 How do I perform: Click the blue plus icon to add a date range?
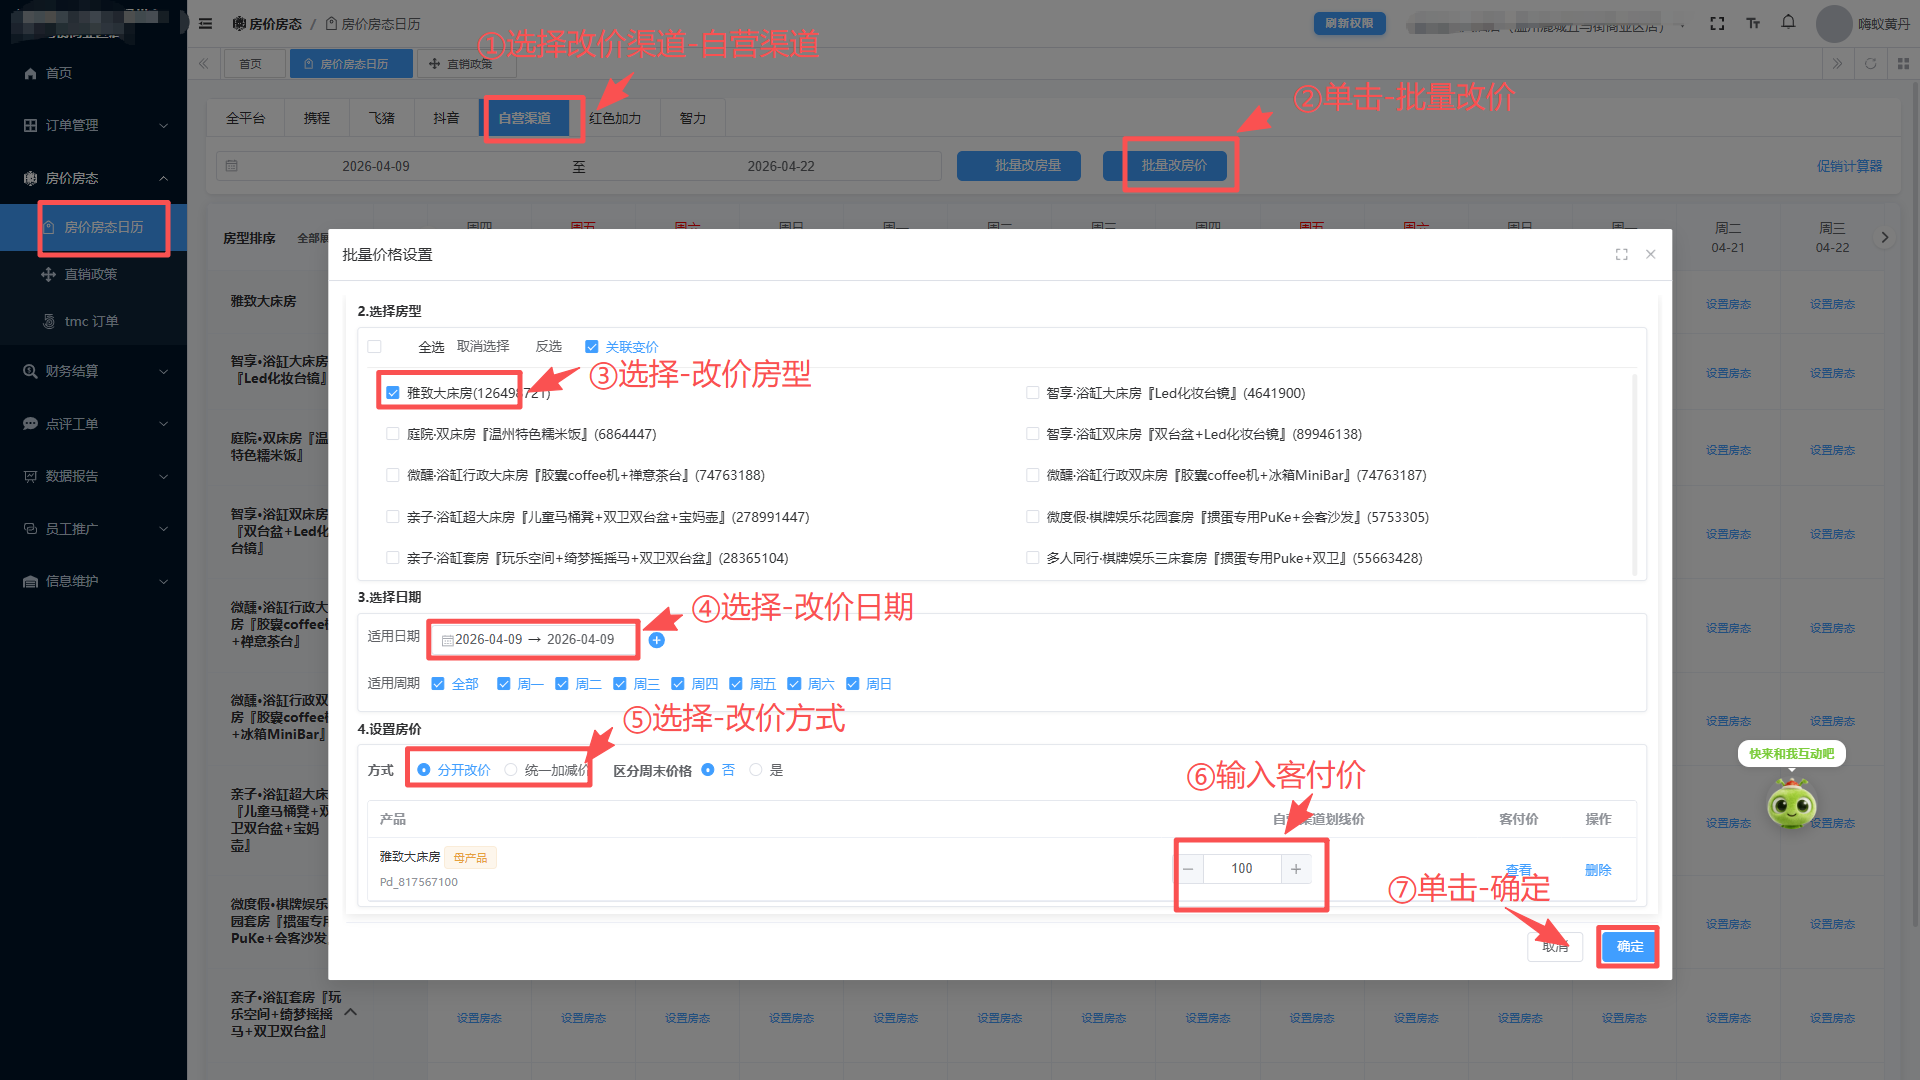[656, 640]
